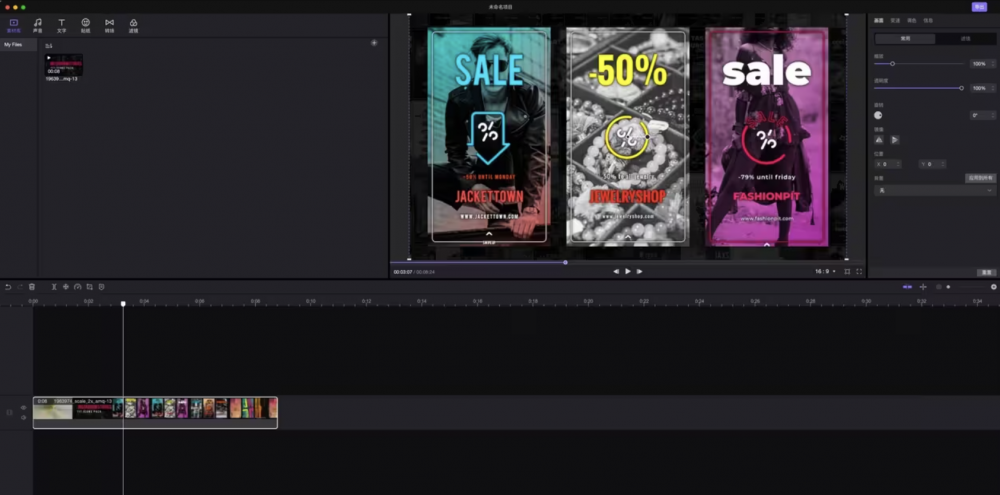Open the 16:9 aspect ratio dropdown
1000x495 pixels.
[825, 271]
